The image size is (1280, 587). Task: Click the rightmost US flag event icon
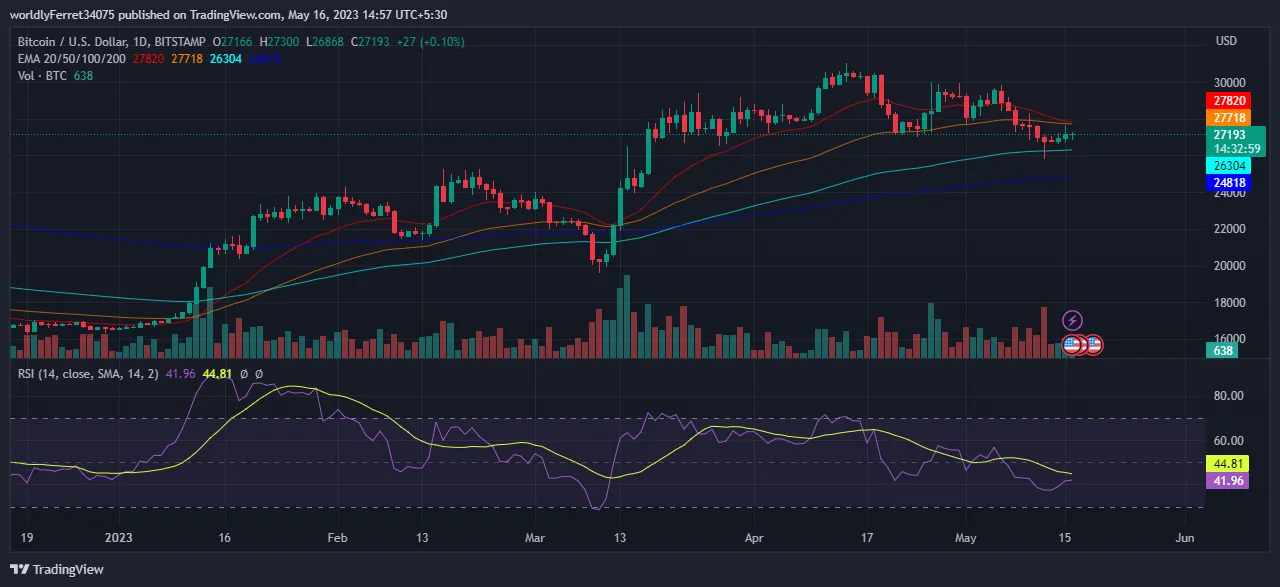click(x=1093, y=345)
